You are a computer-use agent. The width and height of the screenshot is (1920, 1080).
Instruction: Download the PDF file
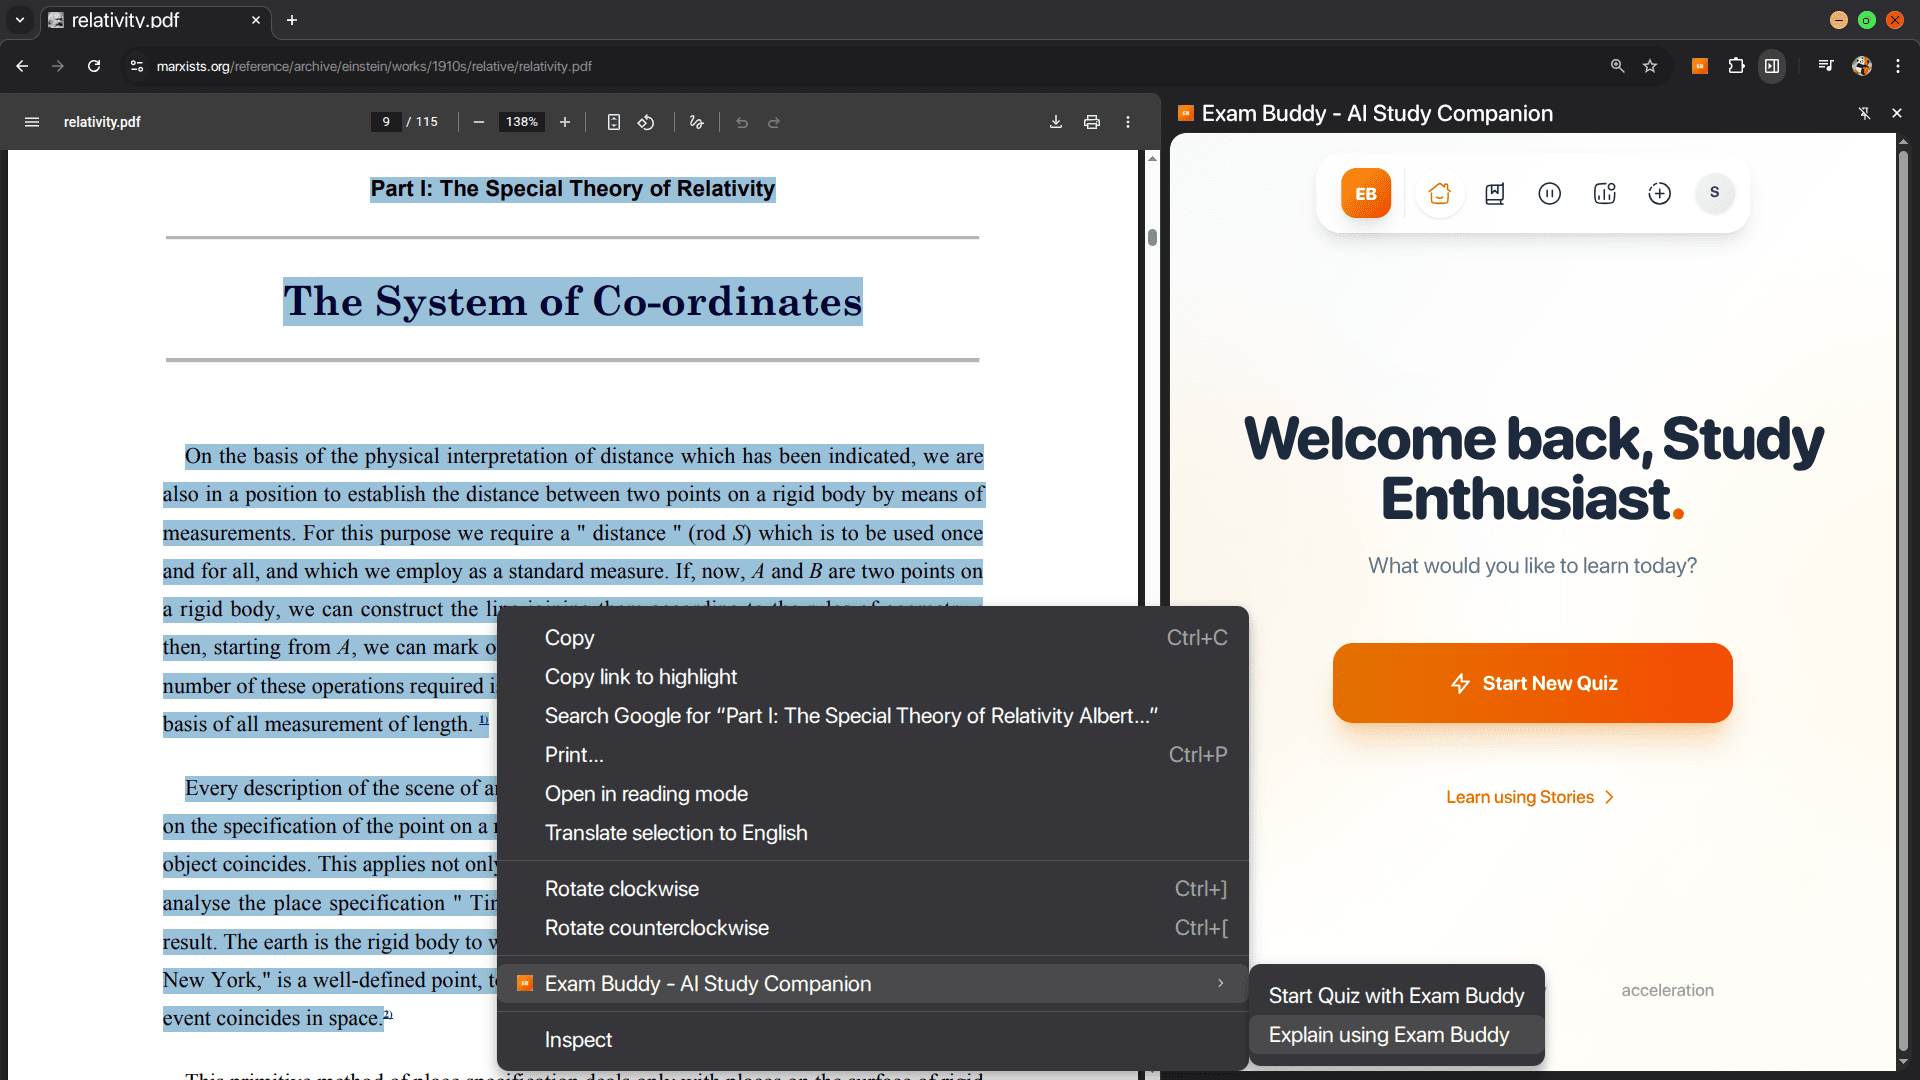(1055, 122)
